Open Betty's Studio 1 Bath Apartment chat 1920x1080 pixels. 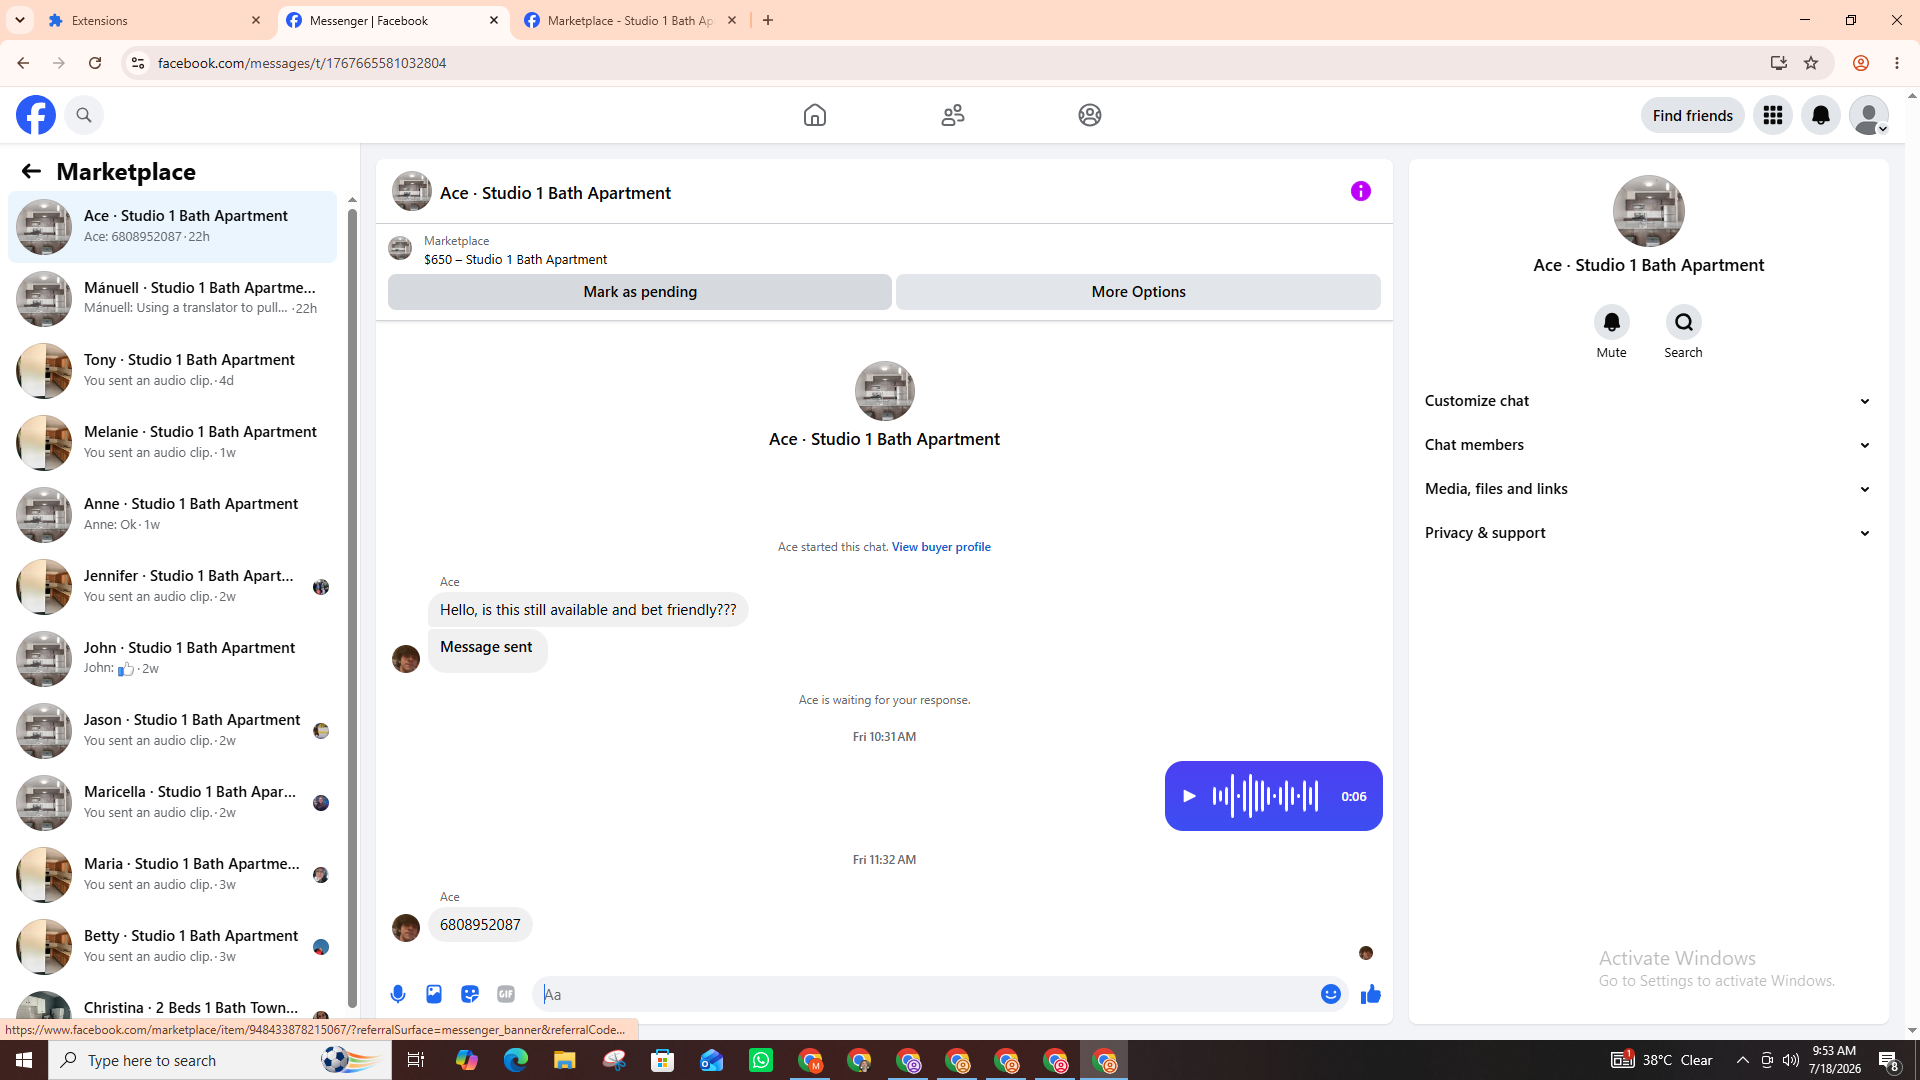(x=173, y=946)
